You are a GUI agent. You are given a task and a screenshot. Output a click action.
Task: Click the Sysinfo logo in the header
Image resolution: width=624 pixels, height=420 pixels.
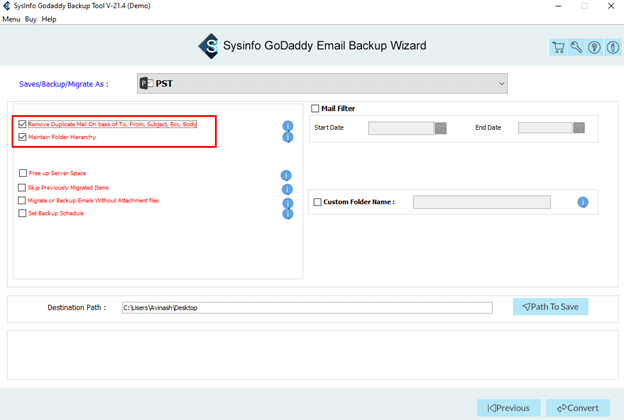pyautogui.click(x=209, y=46)
